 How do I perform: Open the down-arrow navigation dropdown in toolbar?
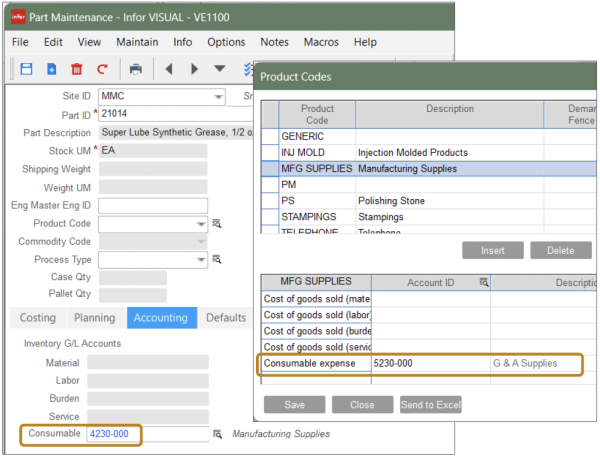click(220, 69)
